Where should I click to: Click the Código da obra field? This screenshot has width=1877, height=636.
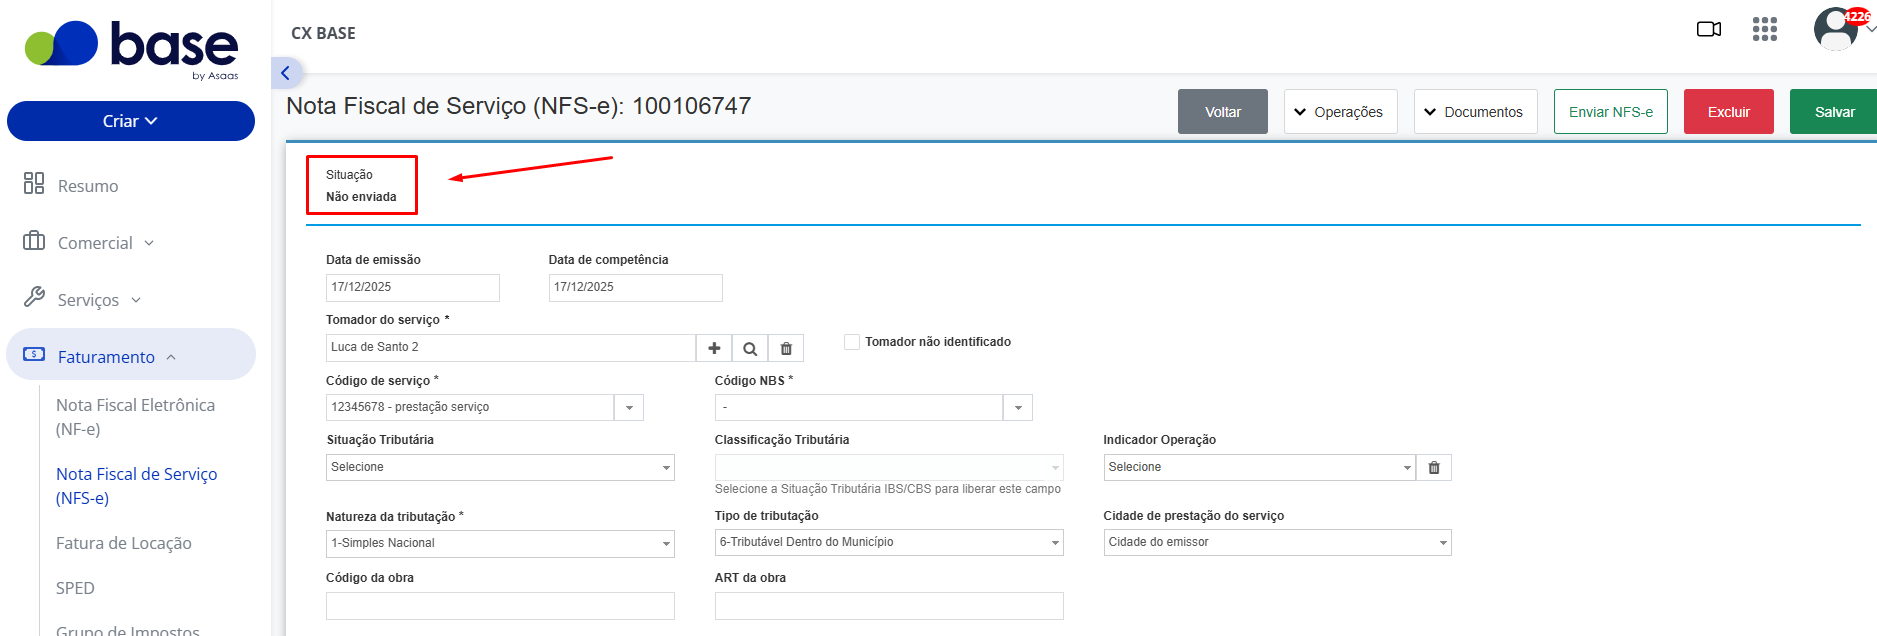[500, 606]
